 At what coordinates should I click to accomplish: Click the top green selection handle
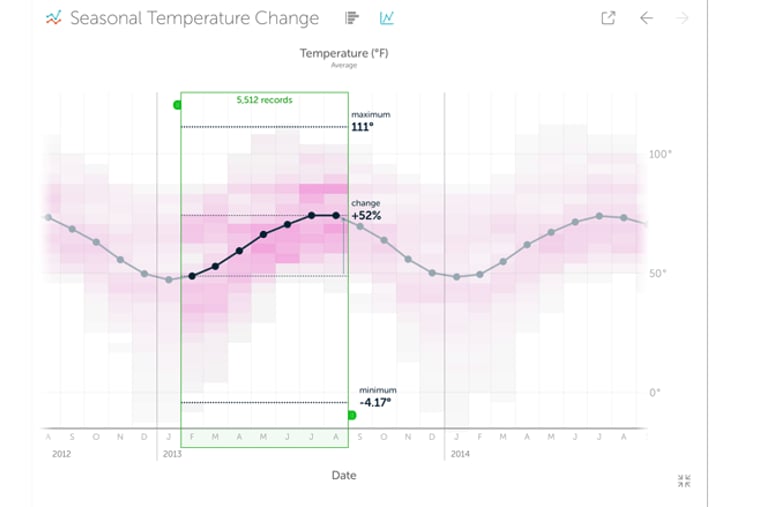177,104
